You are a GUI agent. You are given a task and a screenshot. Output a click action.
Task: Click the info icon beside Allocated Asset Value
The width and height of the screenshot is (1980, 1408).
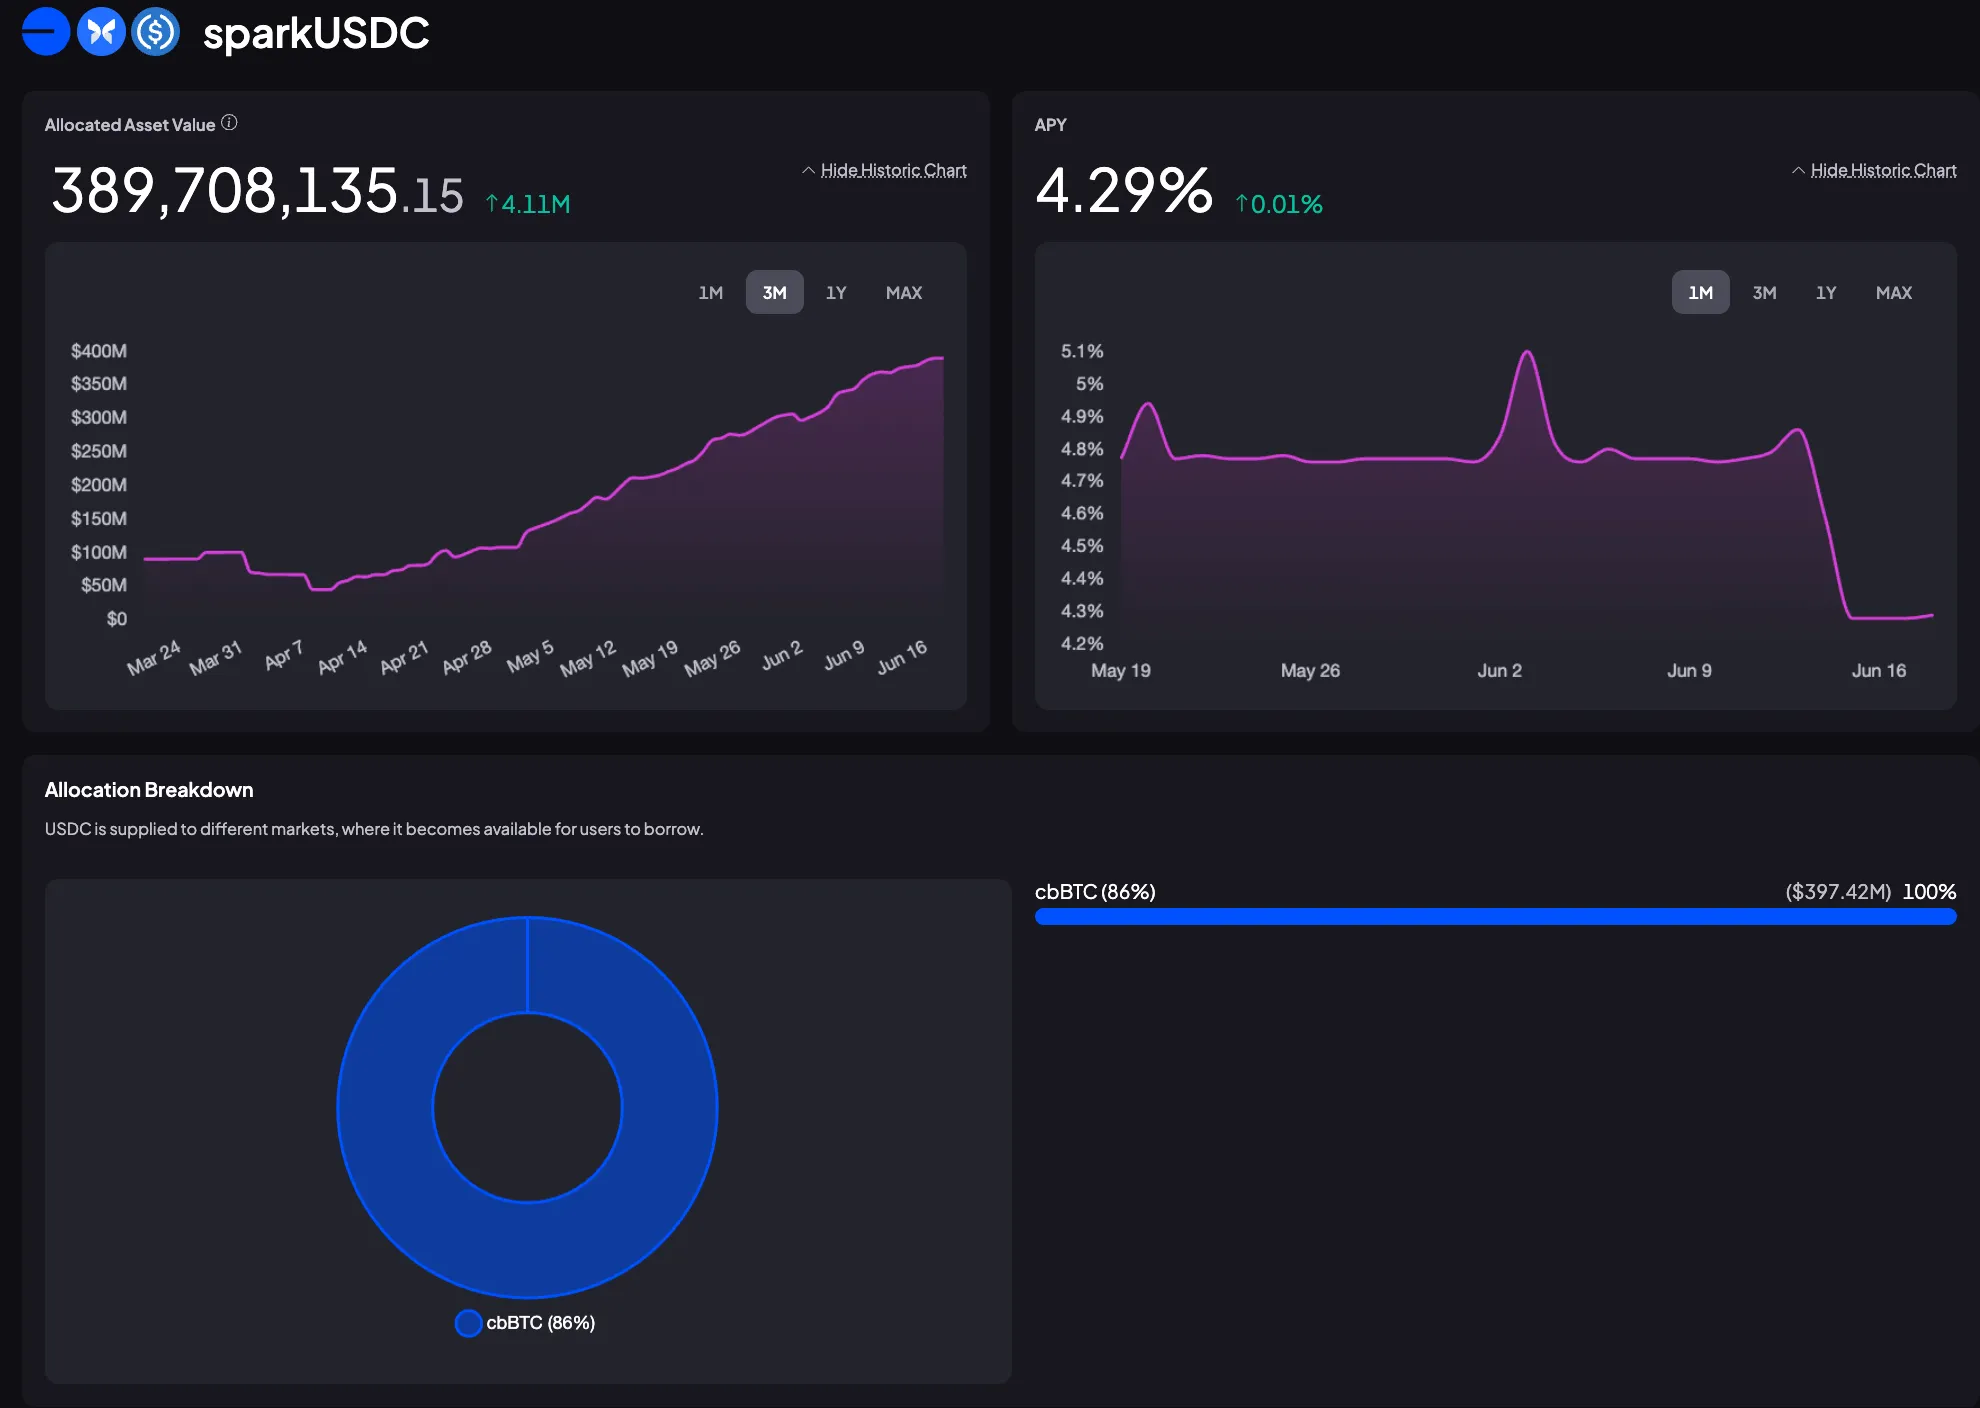pyautogui.click(x=229, y=123)
